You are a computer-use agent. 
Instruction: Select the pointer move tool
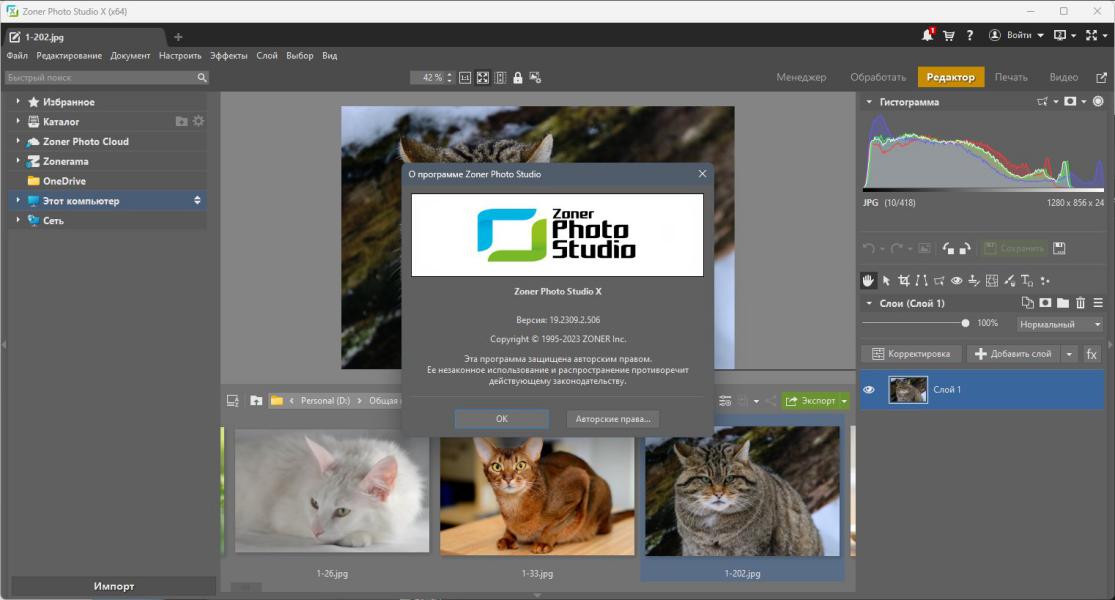886,281
